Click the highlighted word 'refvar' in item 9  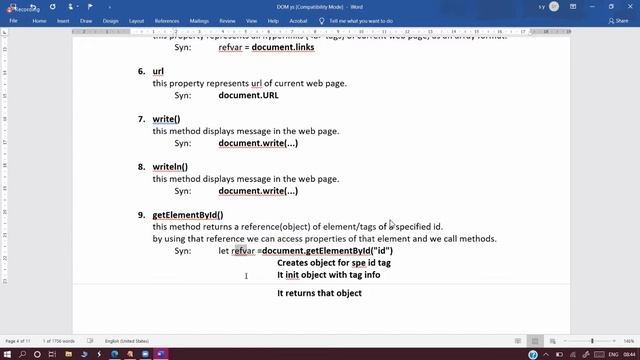coord(243,251)
